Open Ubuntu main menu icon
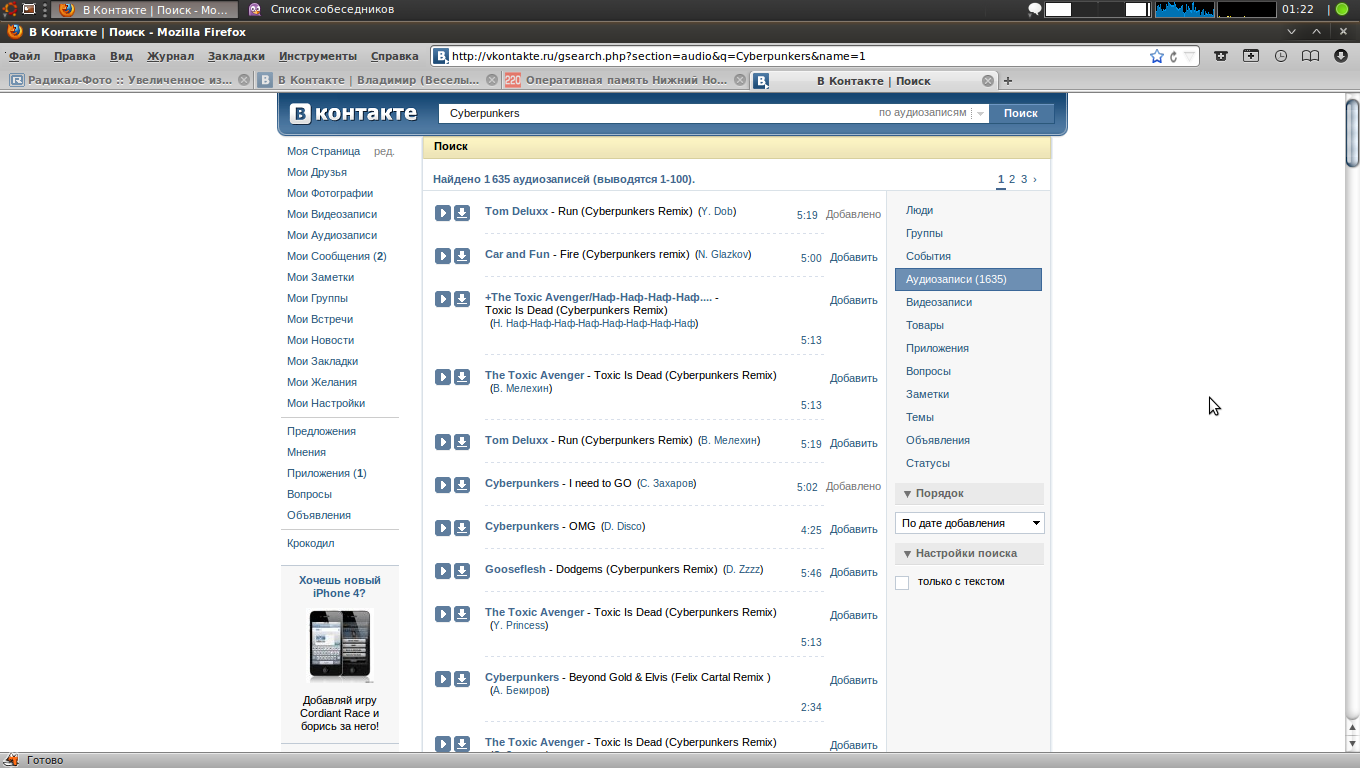 click(8, 9)
